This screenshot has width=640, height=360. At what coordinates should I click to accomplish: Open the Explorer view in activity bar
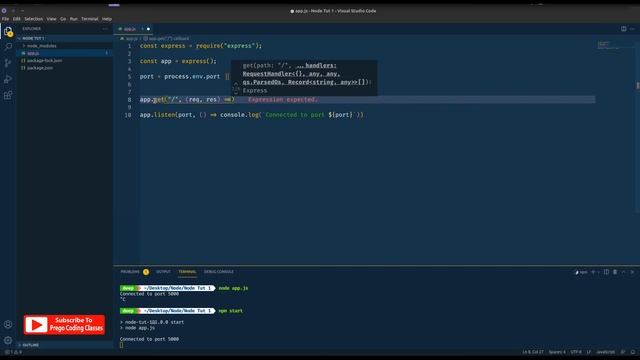(x=8, y=31)
